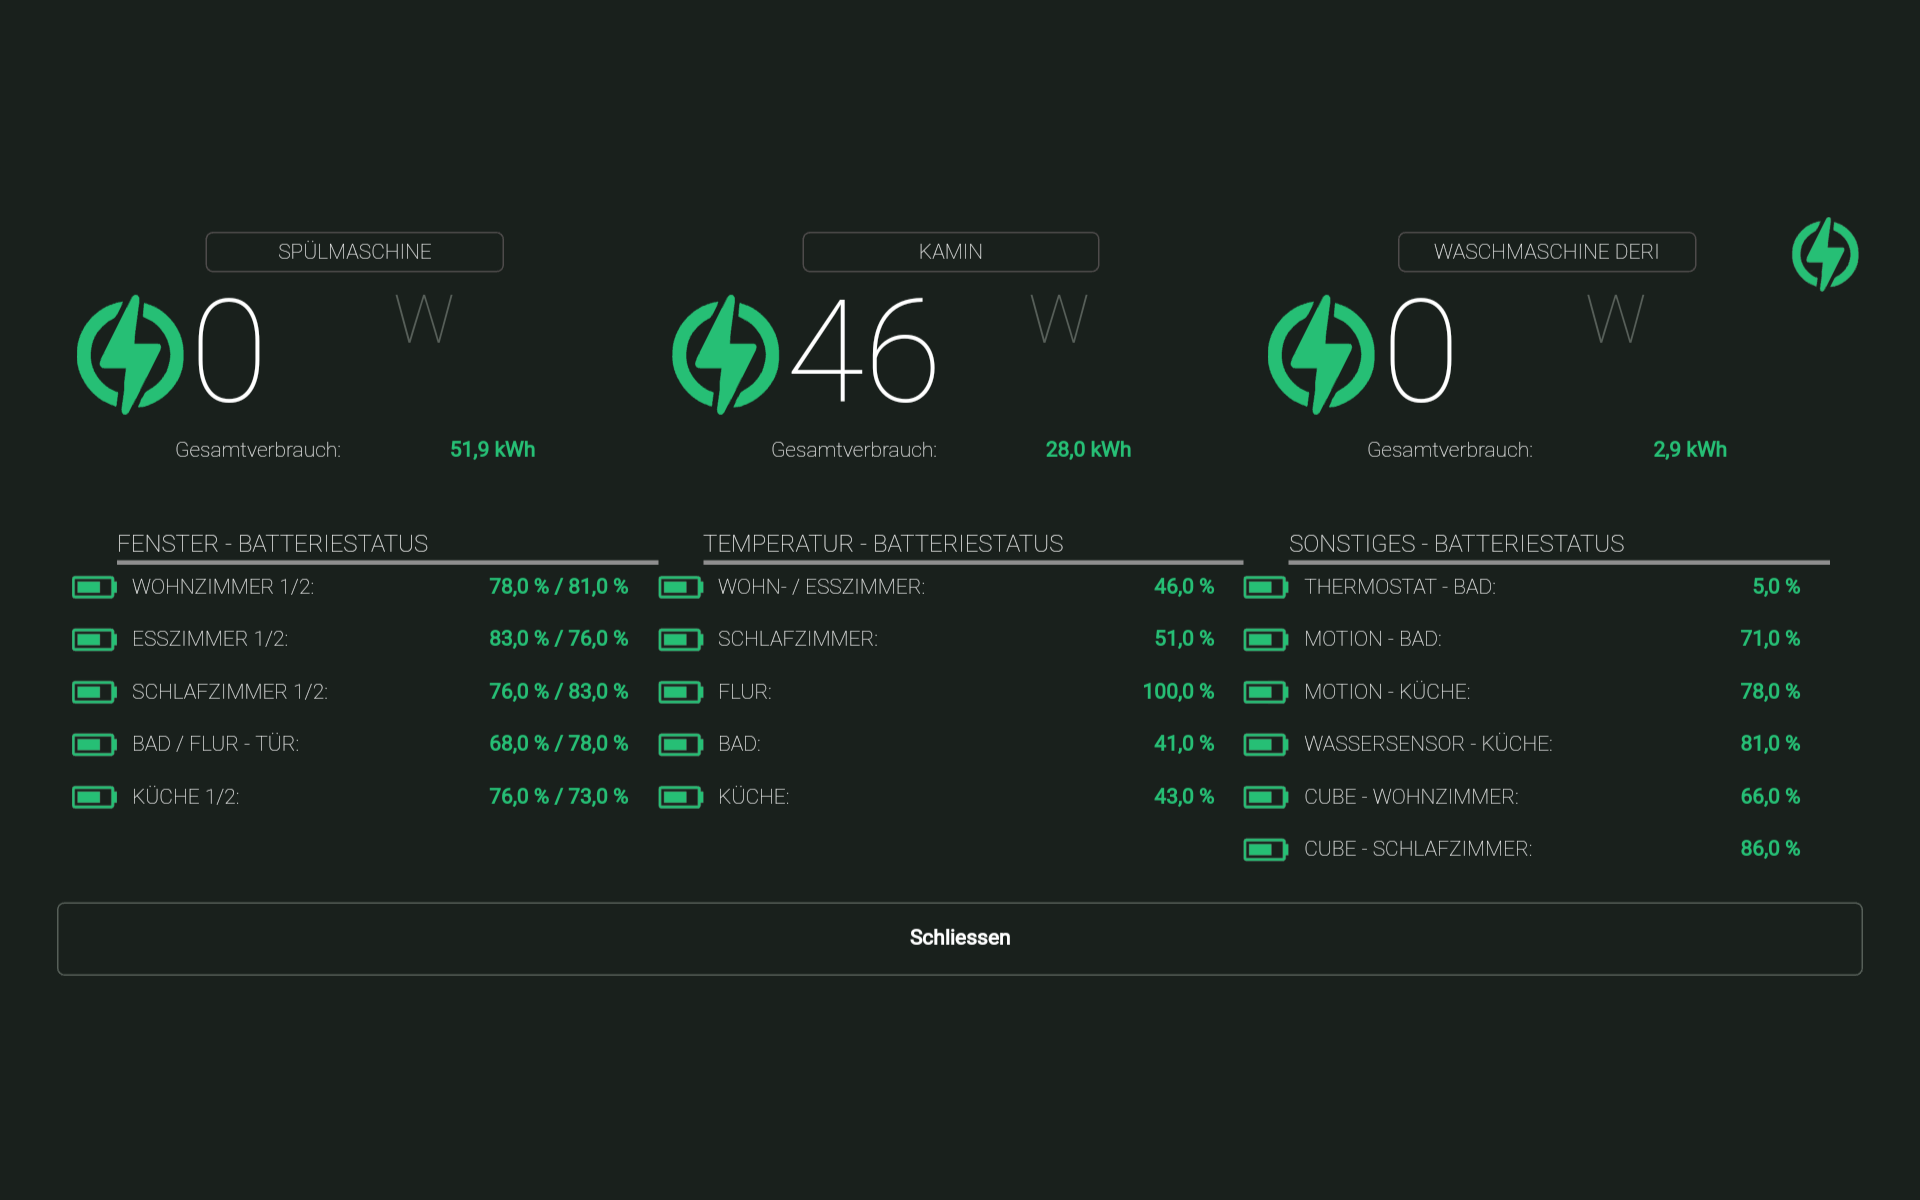
Task: Click the Spülmaschine power bolt icon
Action: (130, 354)
